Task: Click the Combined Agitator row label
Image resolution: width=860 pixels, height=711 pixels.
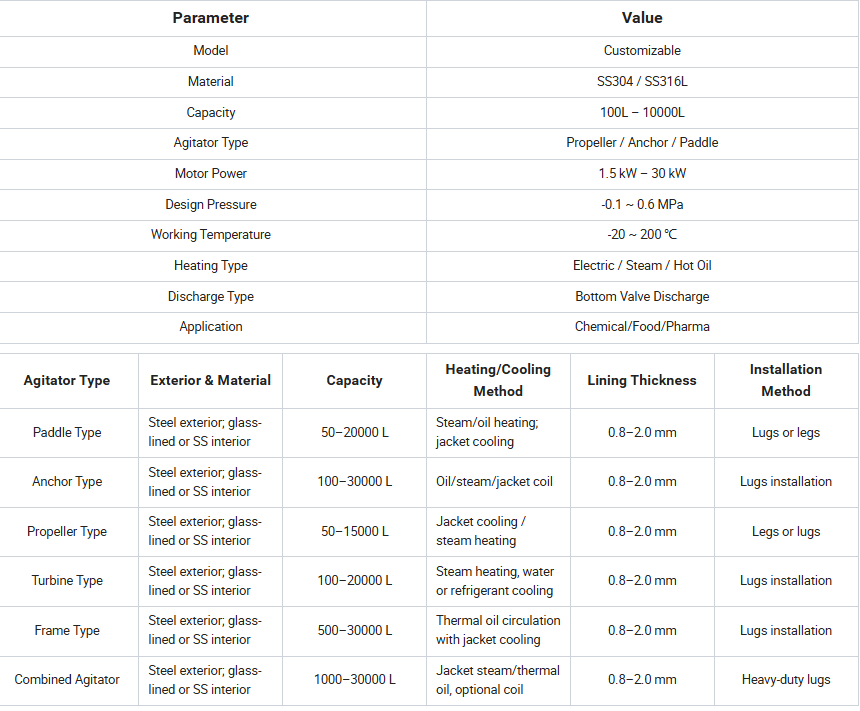Action: [x=67, y=680]
